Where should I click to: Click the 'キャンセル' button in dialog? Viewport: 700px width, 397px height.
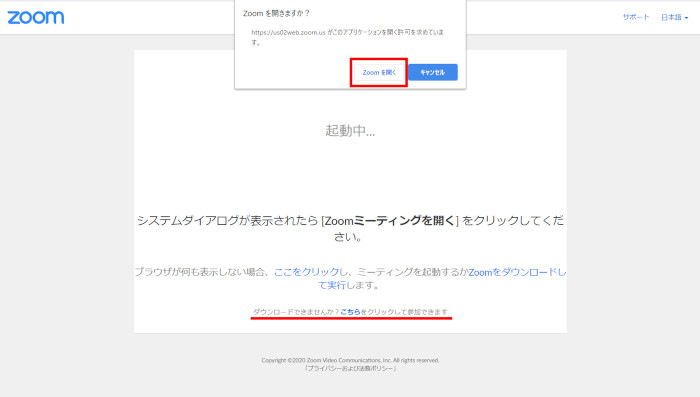433,72
